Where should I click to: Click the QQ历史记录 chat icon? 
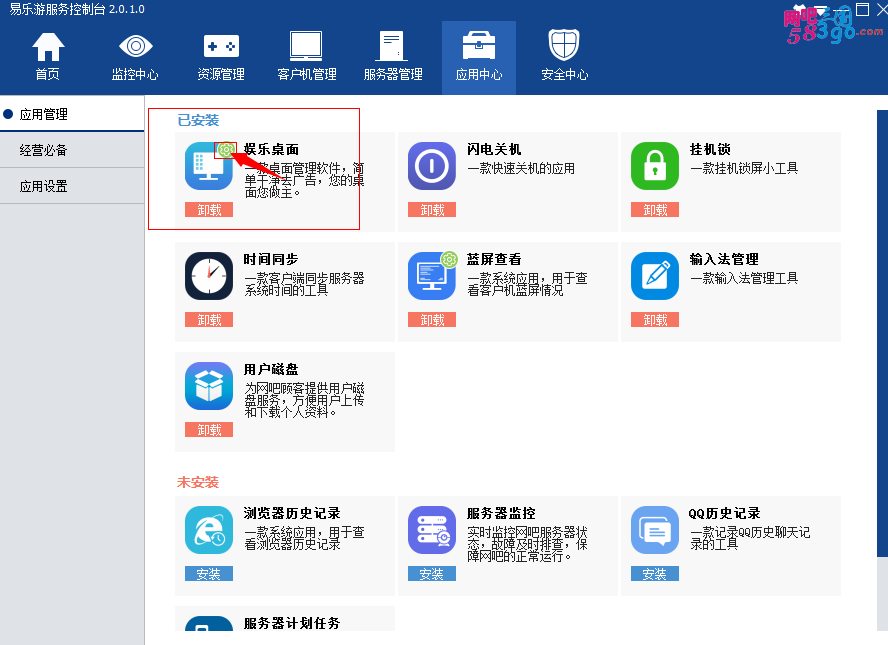point(655,530)
